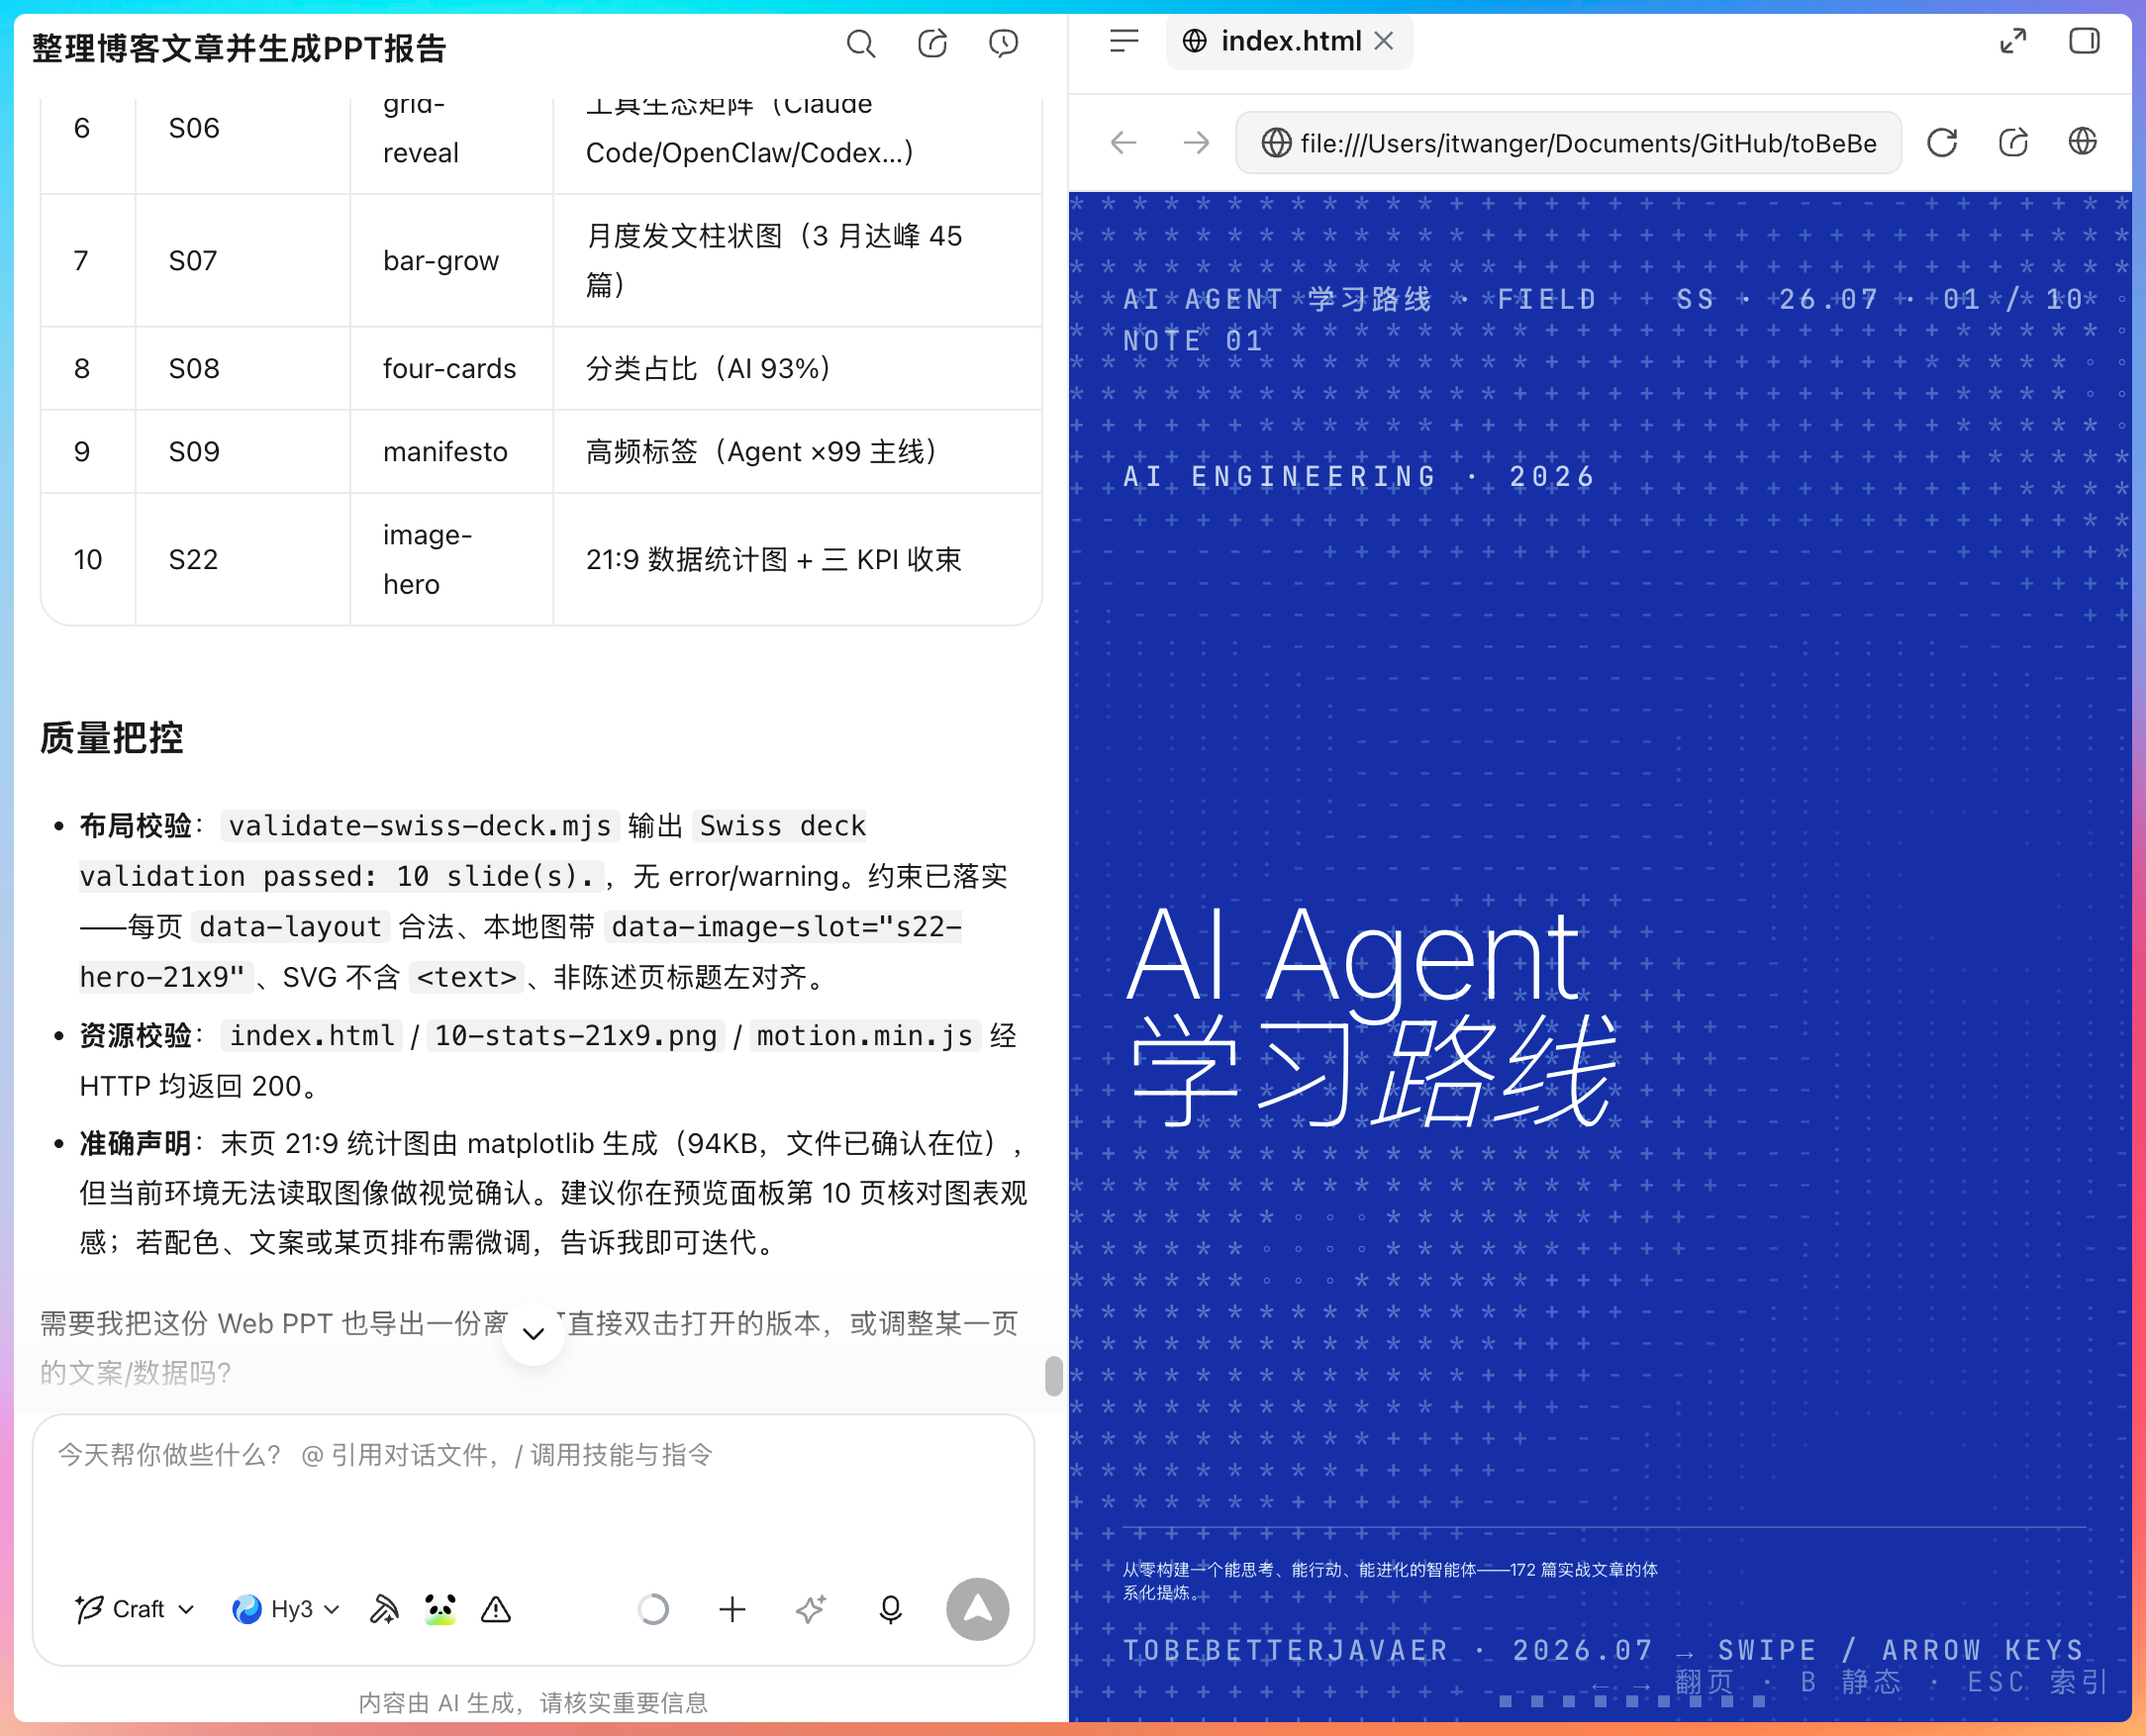Click the validate-swiss-deck.mjs inline code
The height and width of the screenshot is (1736, 2146).
[x=420, y=826]
